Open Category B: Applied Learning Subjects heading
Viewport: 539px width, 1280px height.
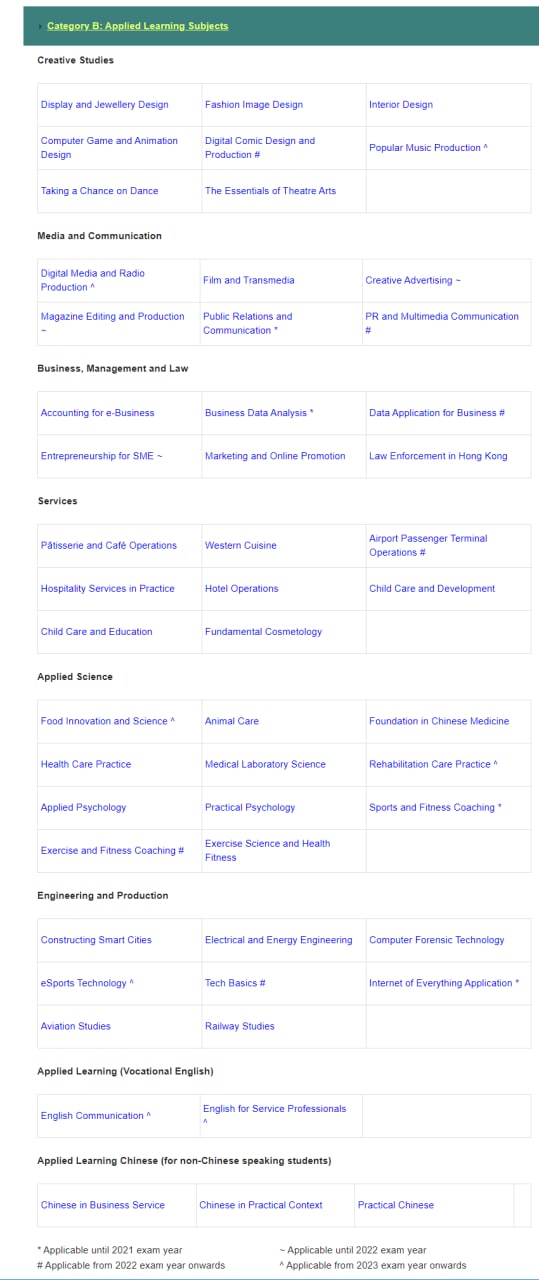click(137, 26)
